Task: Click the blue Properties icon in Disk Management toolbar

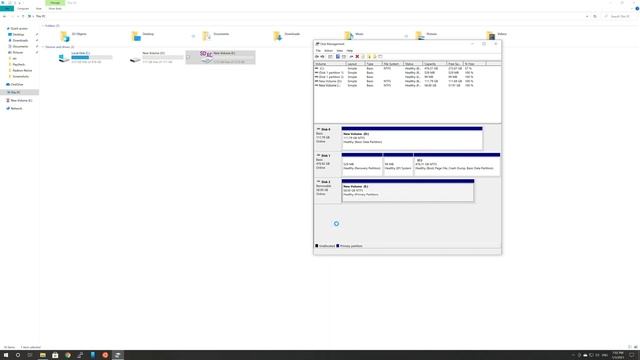Action: pos(338,57)
